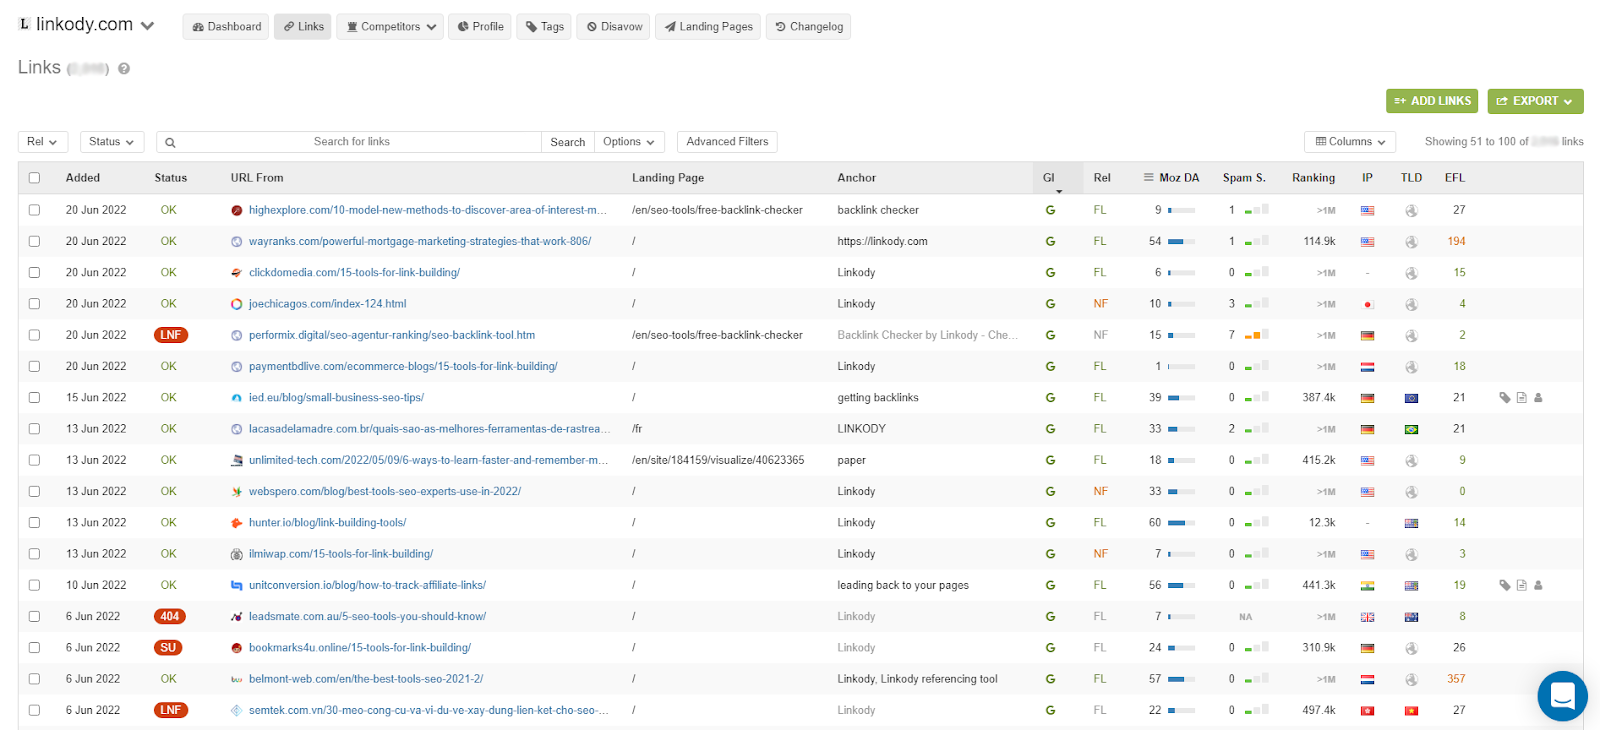Tick the hunter.io row checkbox
The height and width of the screenshot is (730, 1600).
point(34,523)
